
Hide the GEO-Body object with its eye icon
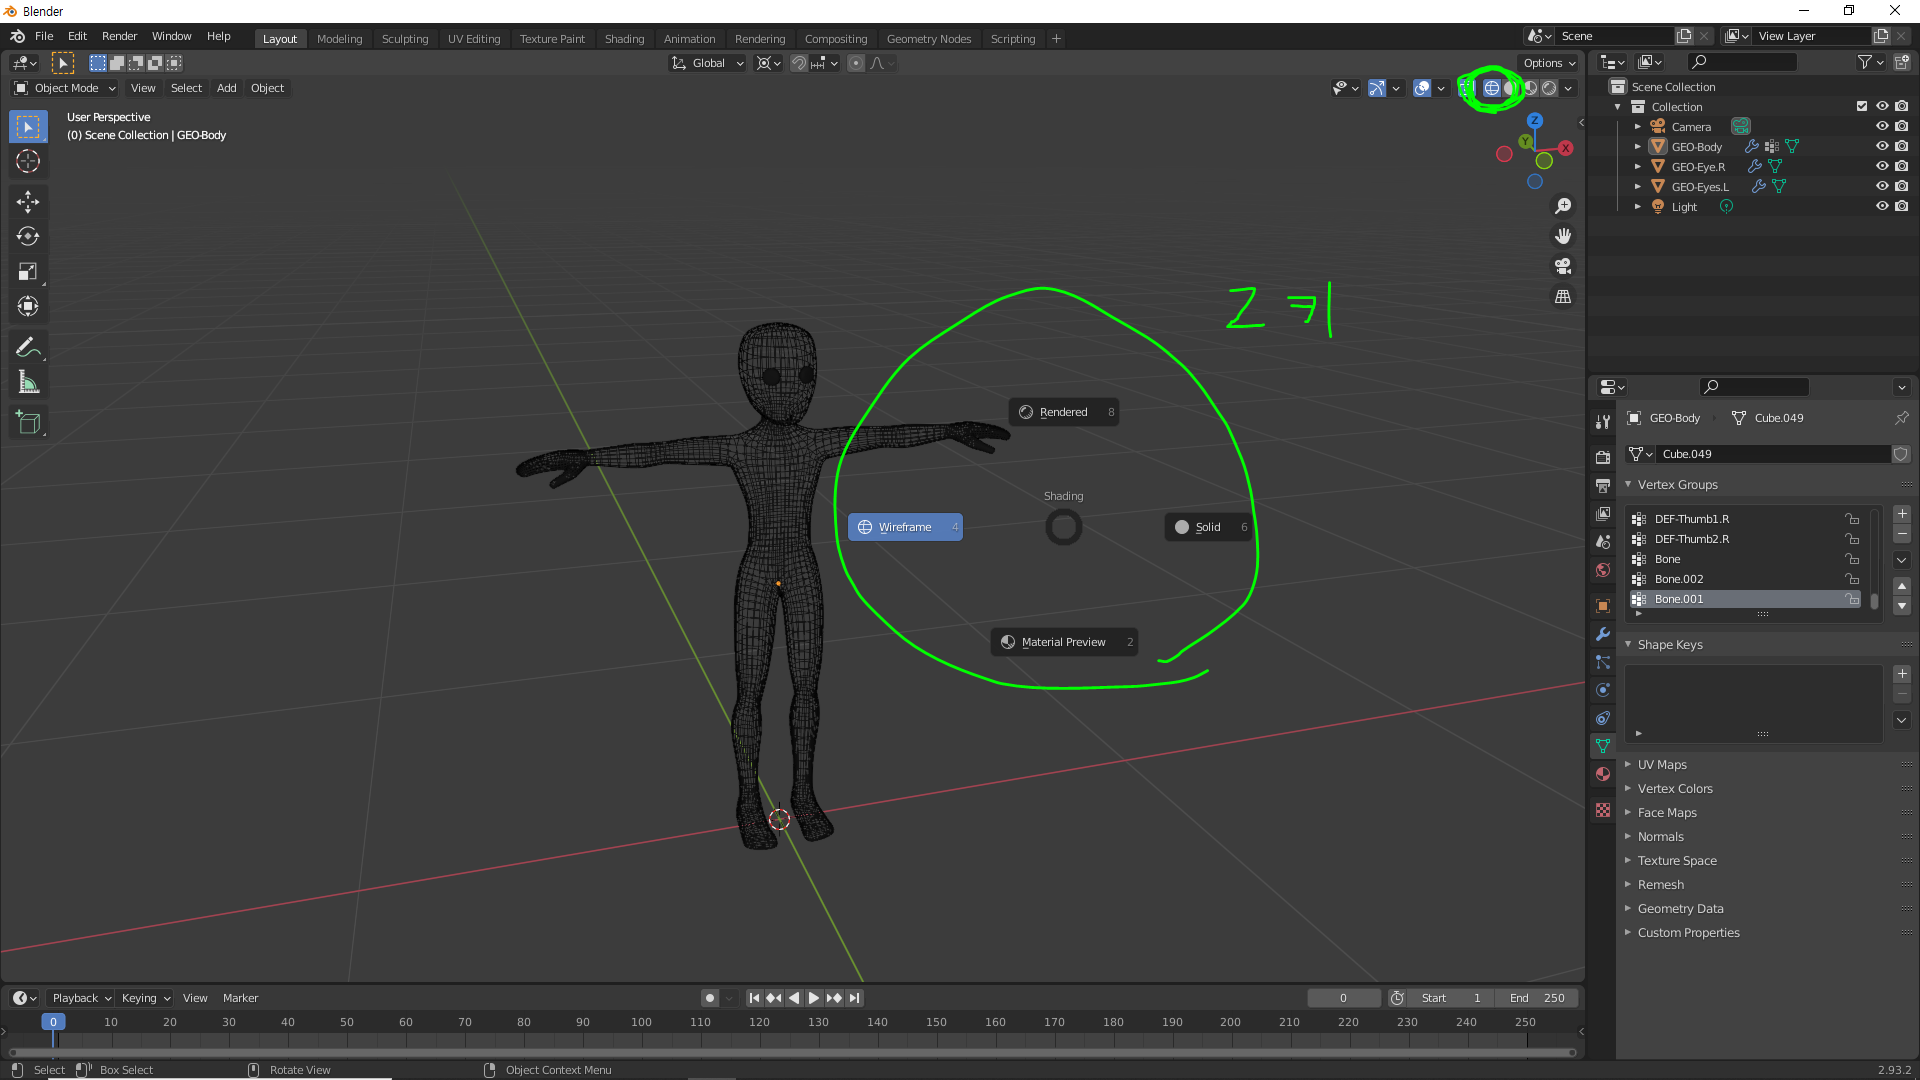click(1882, 146)
